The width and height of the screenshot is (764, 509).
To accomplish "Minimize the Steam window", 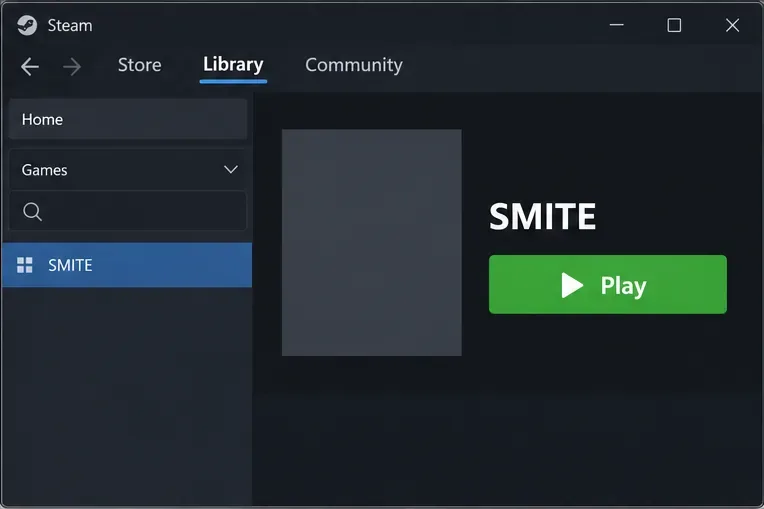I will click(616, 25).
